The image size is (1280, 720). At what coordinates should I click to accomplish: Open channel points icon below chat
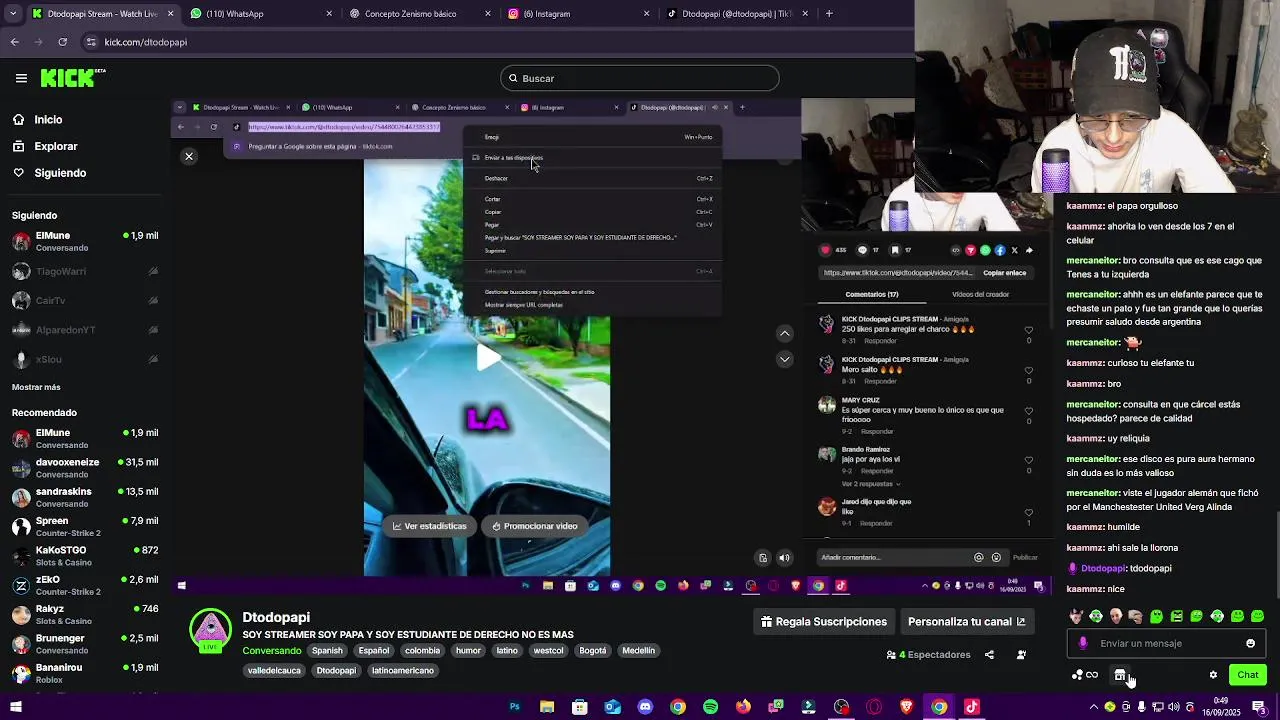click(1084, 675)
